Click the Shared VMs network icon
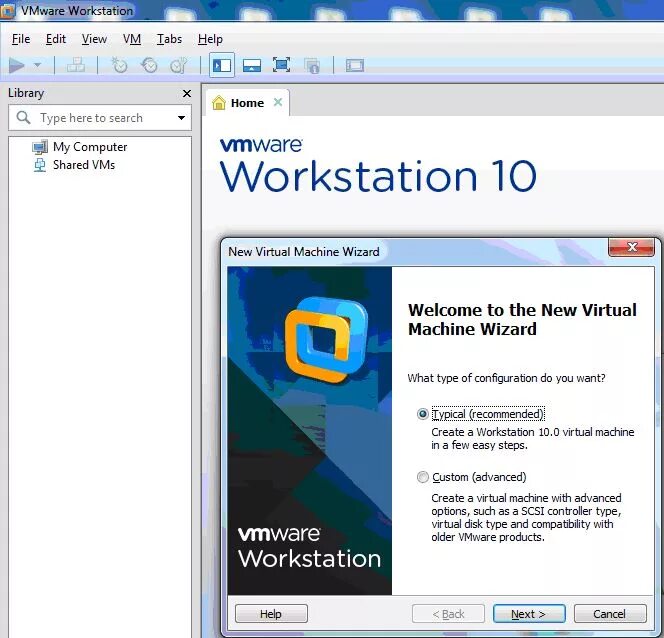Viewport: 664px width, 638px height. click(40, 165)
